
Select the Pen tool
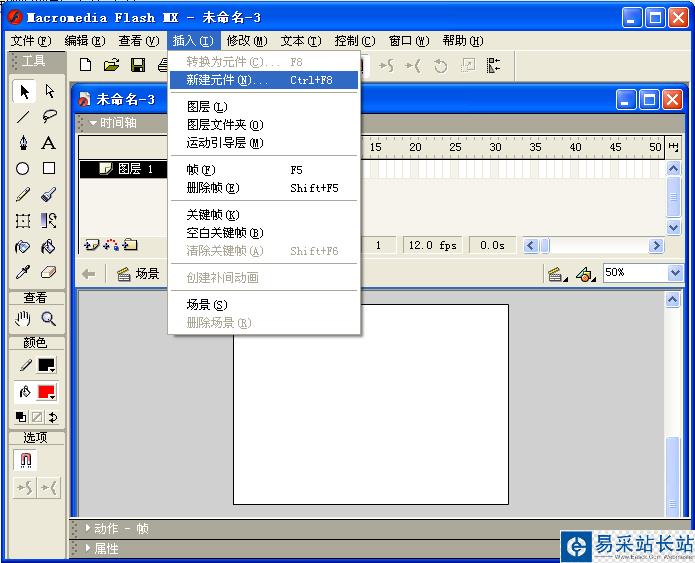click(x=23, y=143)
